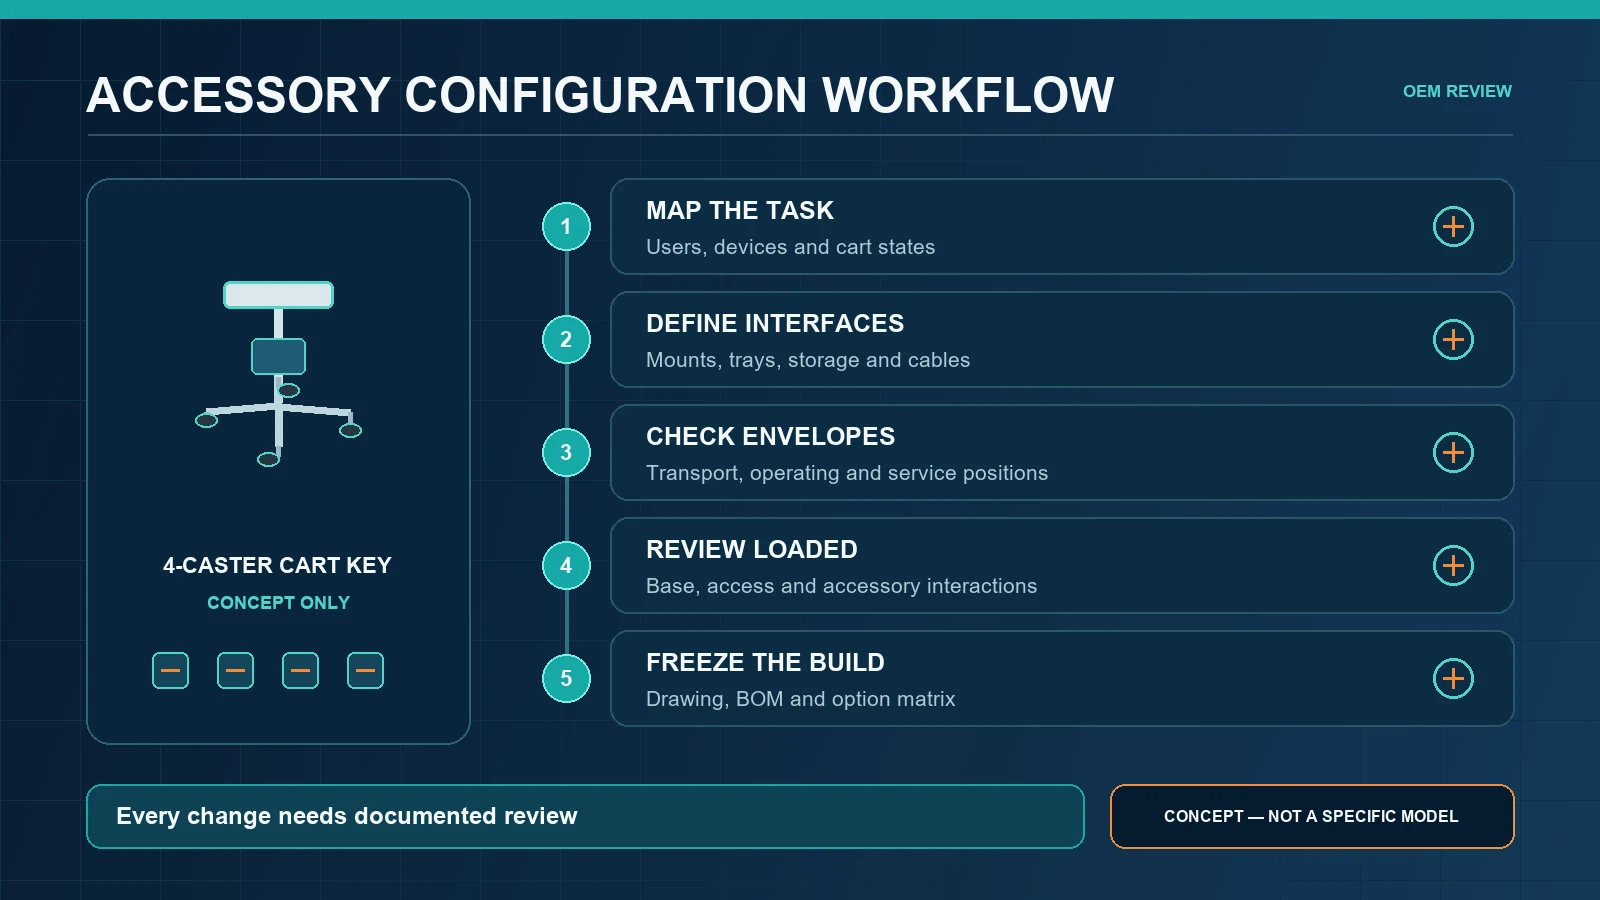Click 'Drawing, BOM and option matrix' text
Viewport: 1600px width, 900px height.
pos(800,699)
